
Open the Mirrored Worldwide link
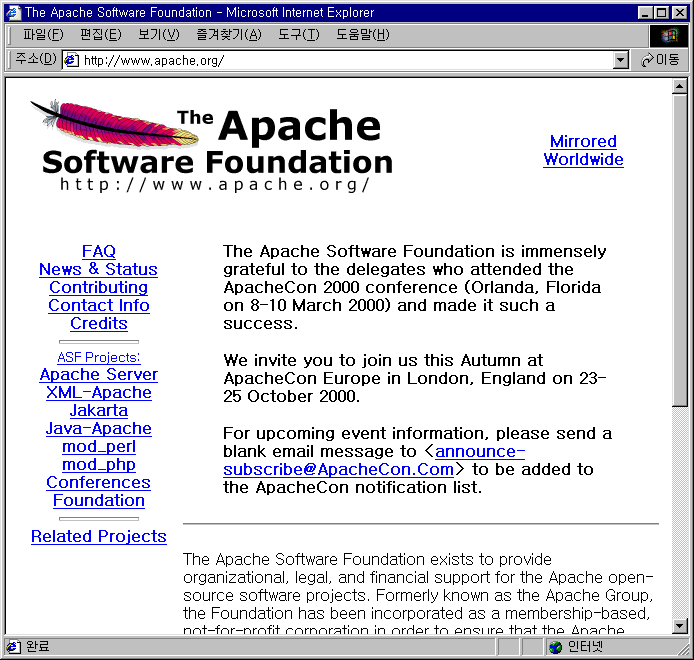[x=583, y=151]
